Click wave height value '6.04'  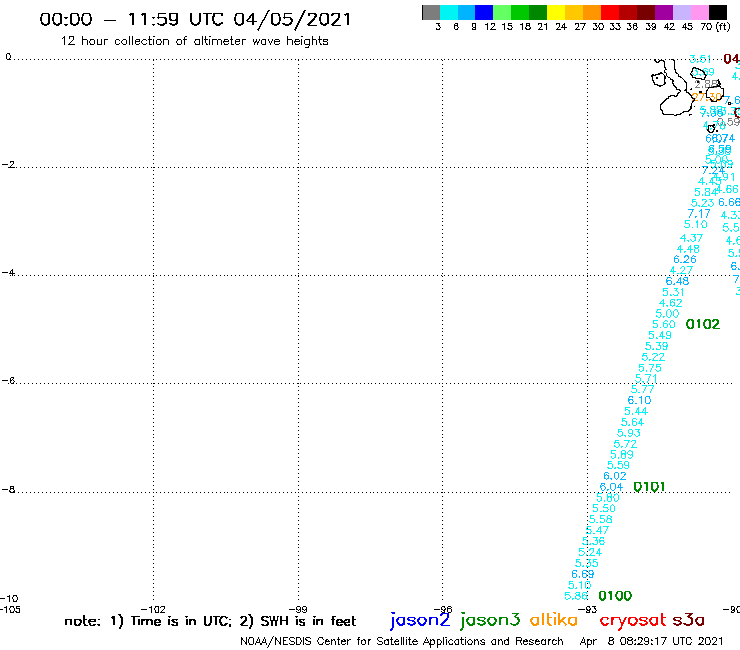point(611,487)
